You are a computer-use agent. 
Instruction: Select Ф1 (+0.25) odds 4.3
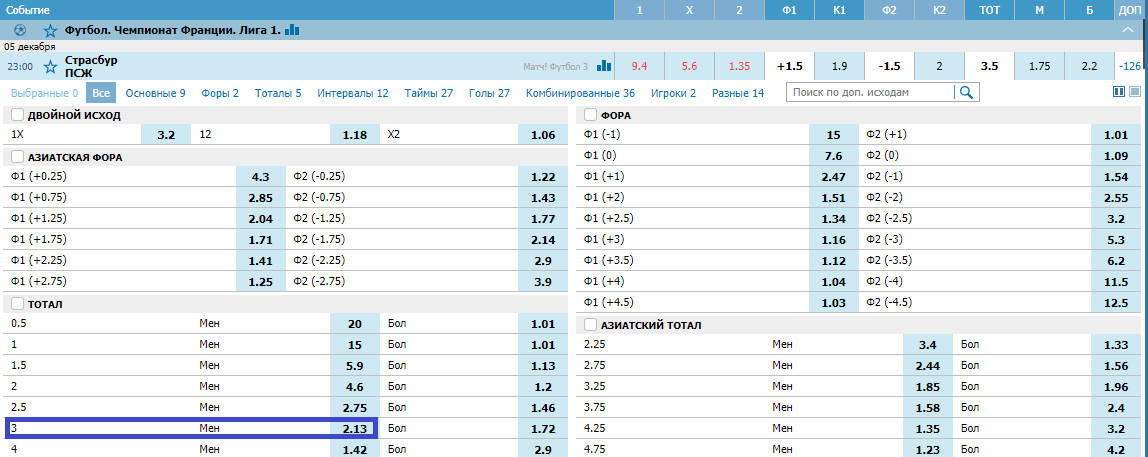coord(260,177)
